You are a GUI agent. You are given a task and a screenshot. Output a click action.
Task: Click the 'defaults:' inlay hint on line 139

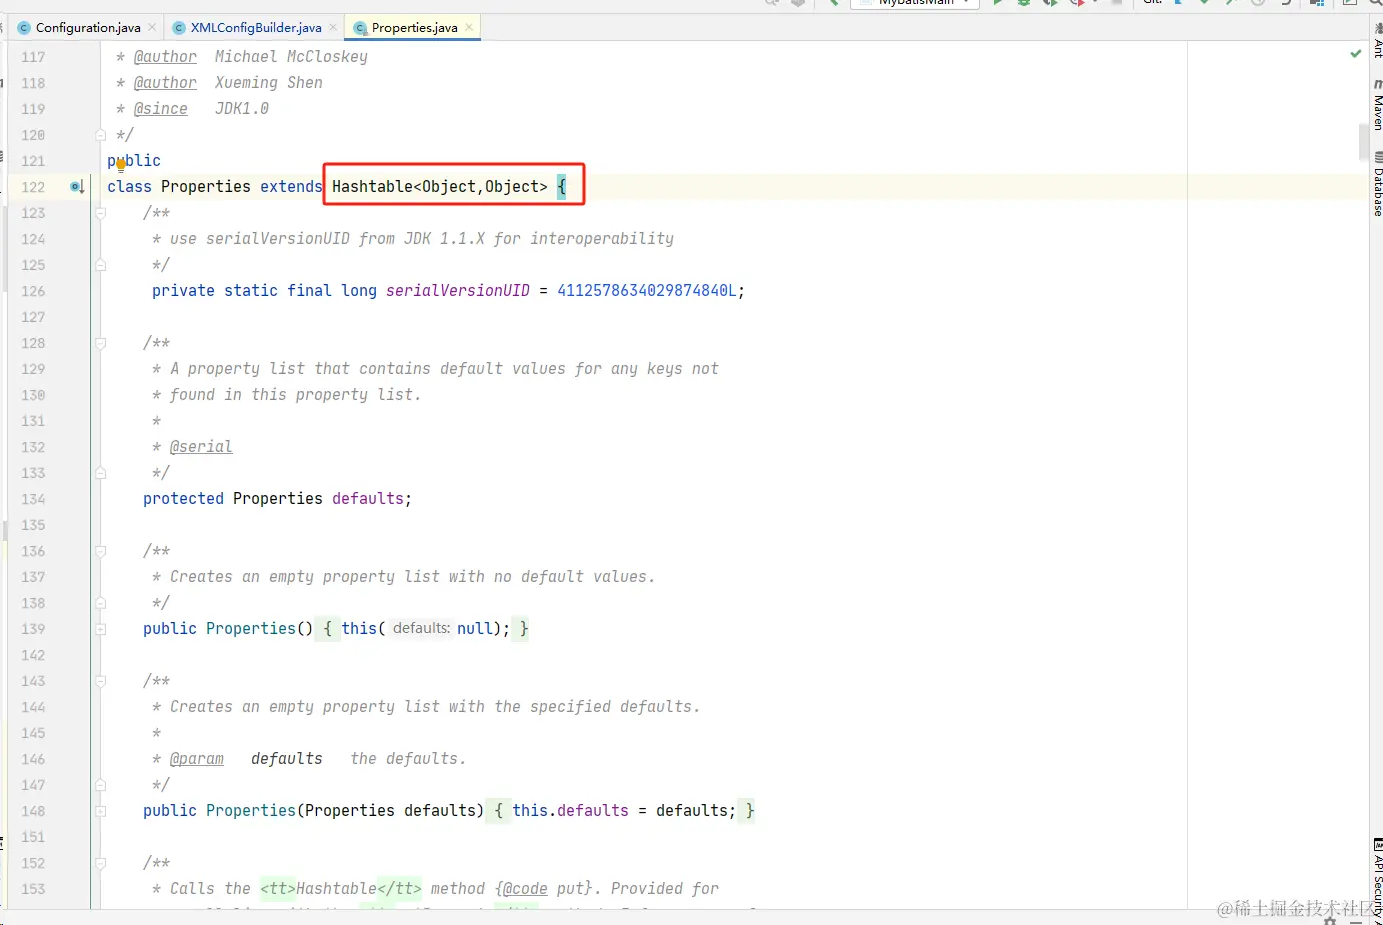pyautogui.click(x=421, y=629)
